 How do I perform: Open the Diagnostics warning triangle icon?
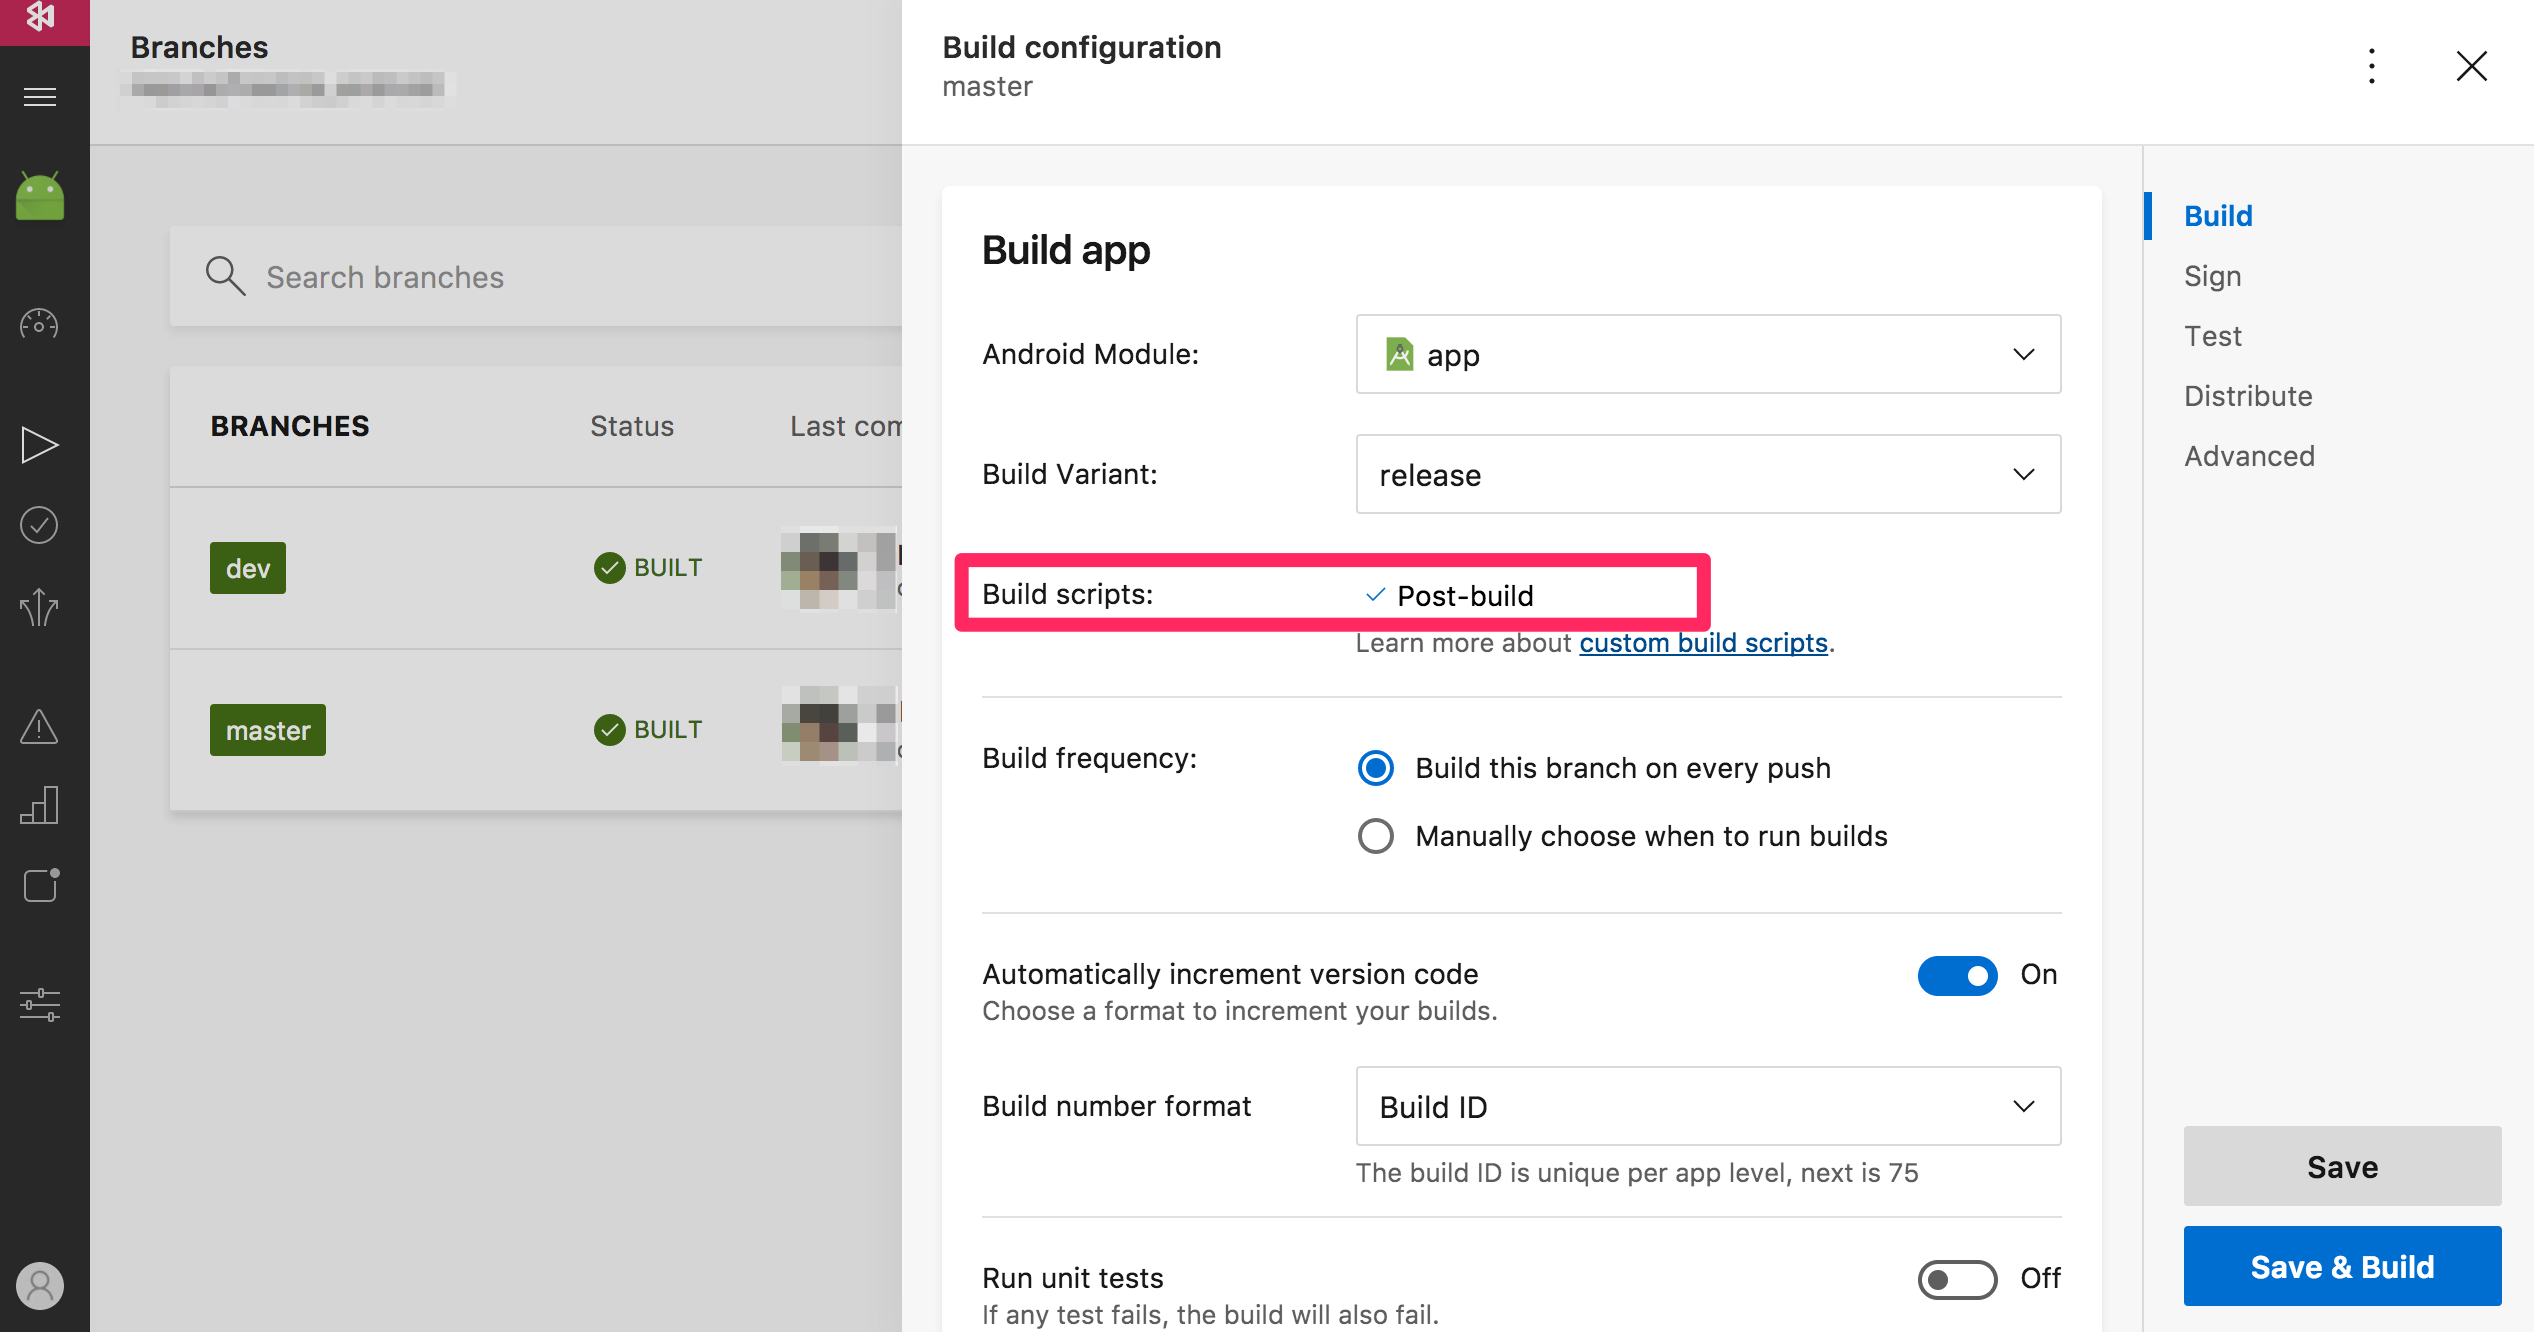pos(40,727)
